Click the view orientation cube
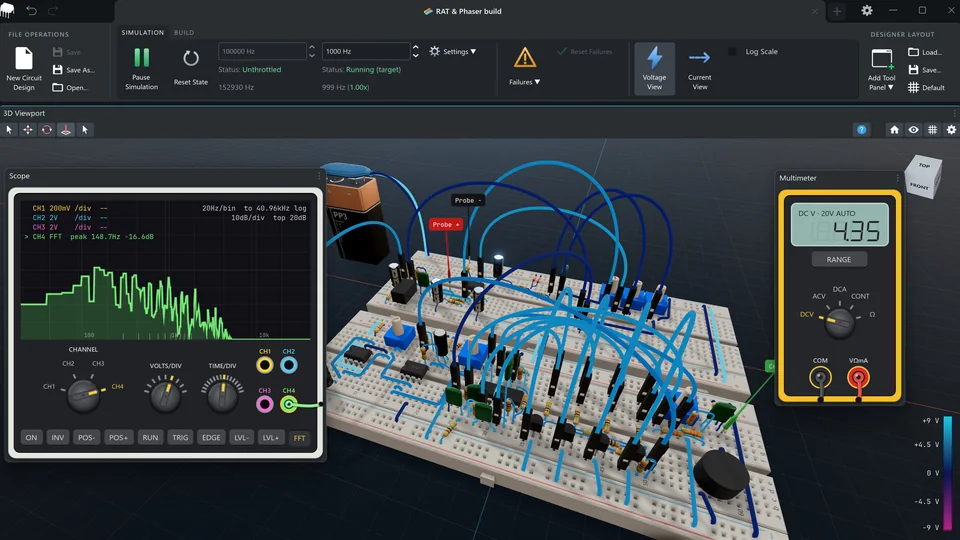The image size is (960, 540). [x=923, y=177]
